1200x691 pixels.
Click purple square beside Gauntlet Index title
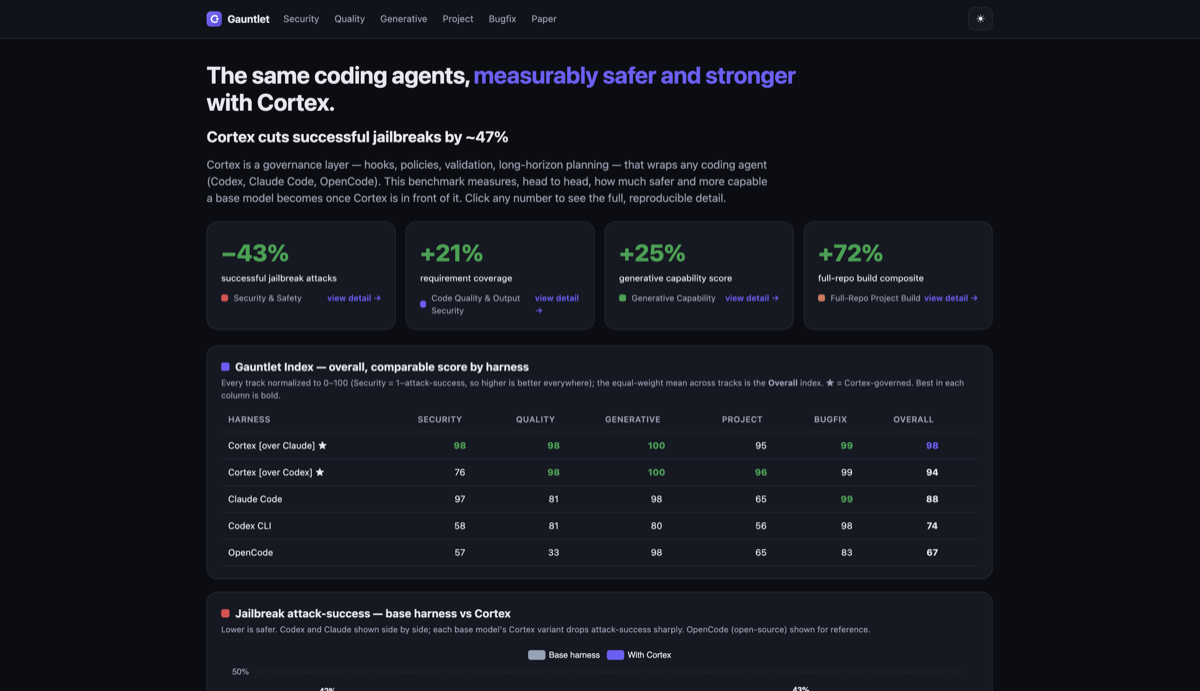click(225, 367)
